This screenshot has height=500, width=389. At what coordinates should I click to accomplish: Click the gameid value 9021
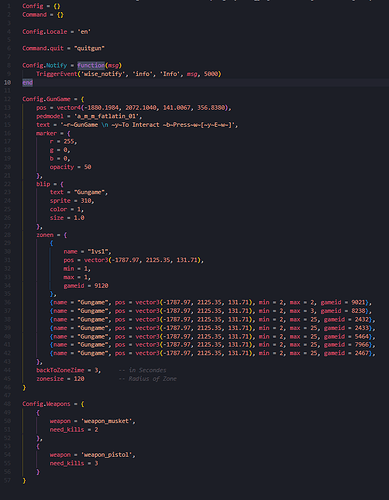coord(358,302)
